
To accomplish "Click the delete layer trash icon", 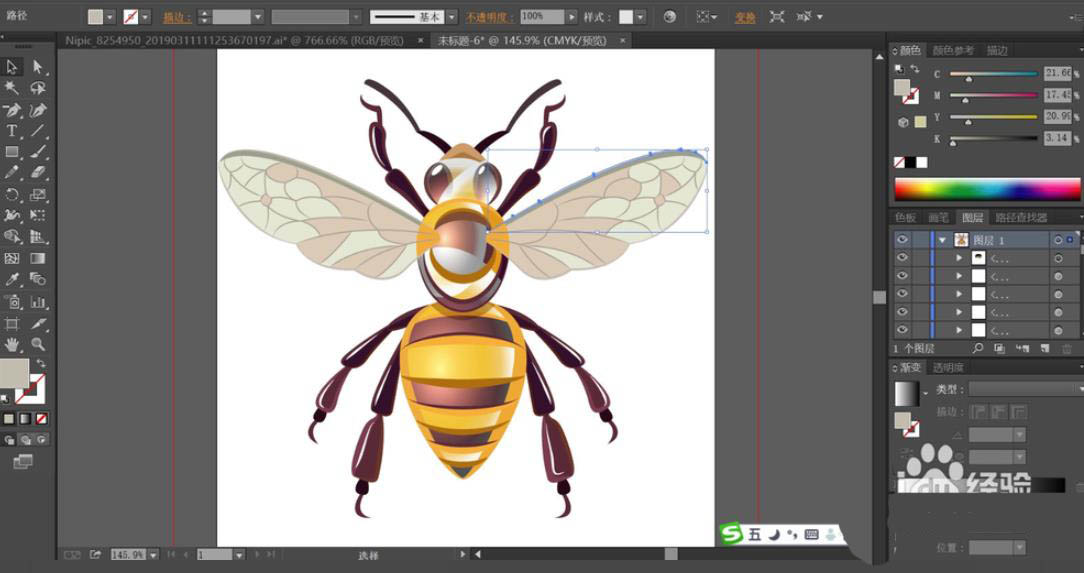I will pyautogui.click(x=1066, y=348).
